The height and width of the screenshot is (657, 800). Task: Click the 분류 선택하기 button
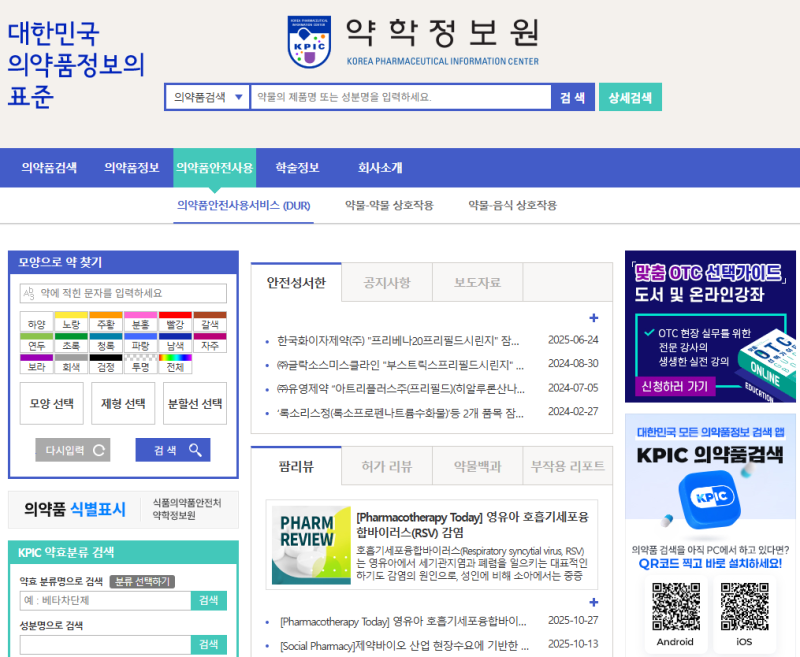click(x=142, y=582)
